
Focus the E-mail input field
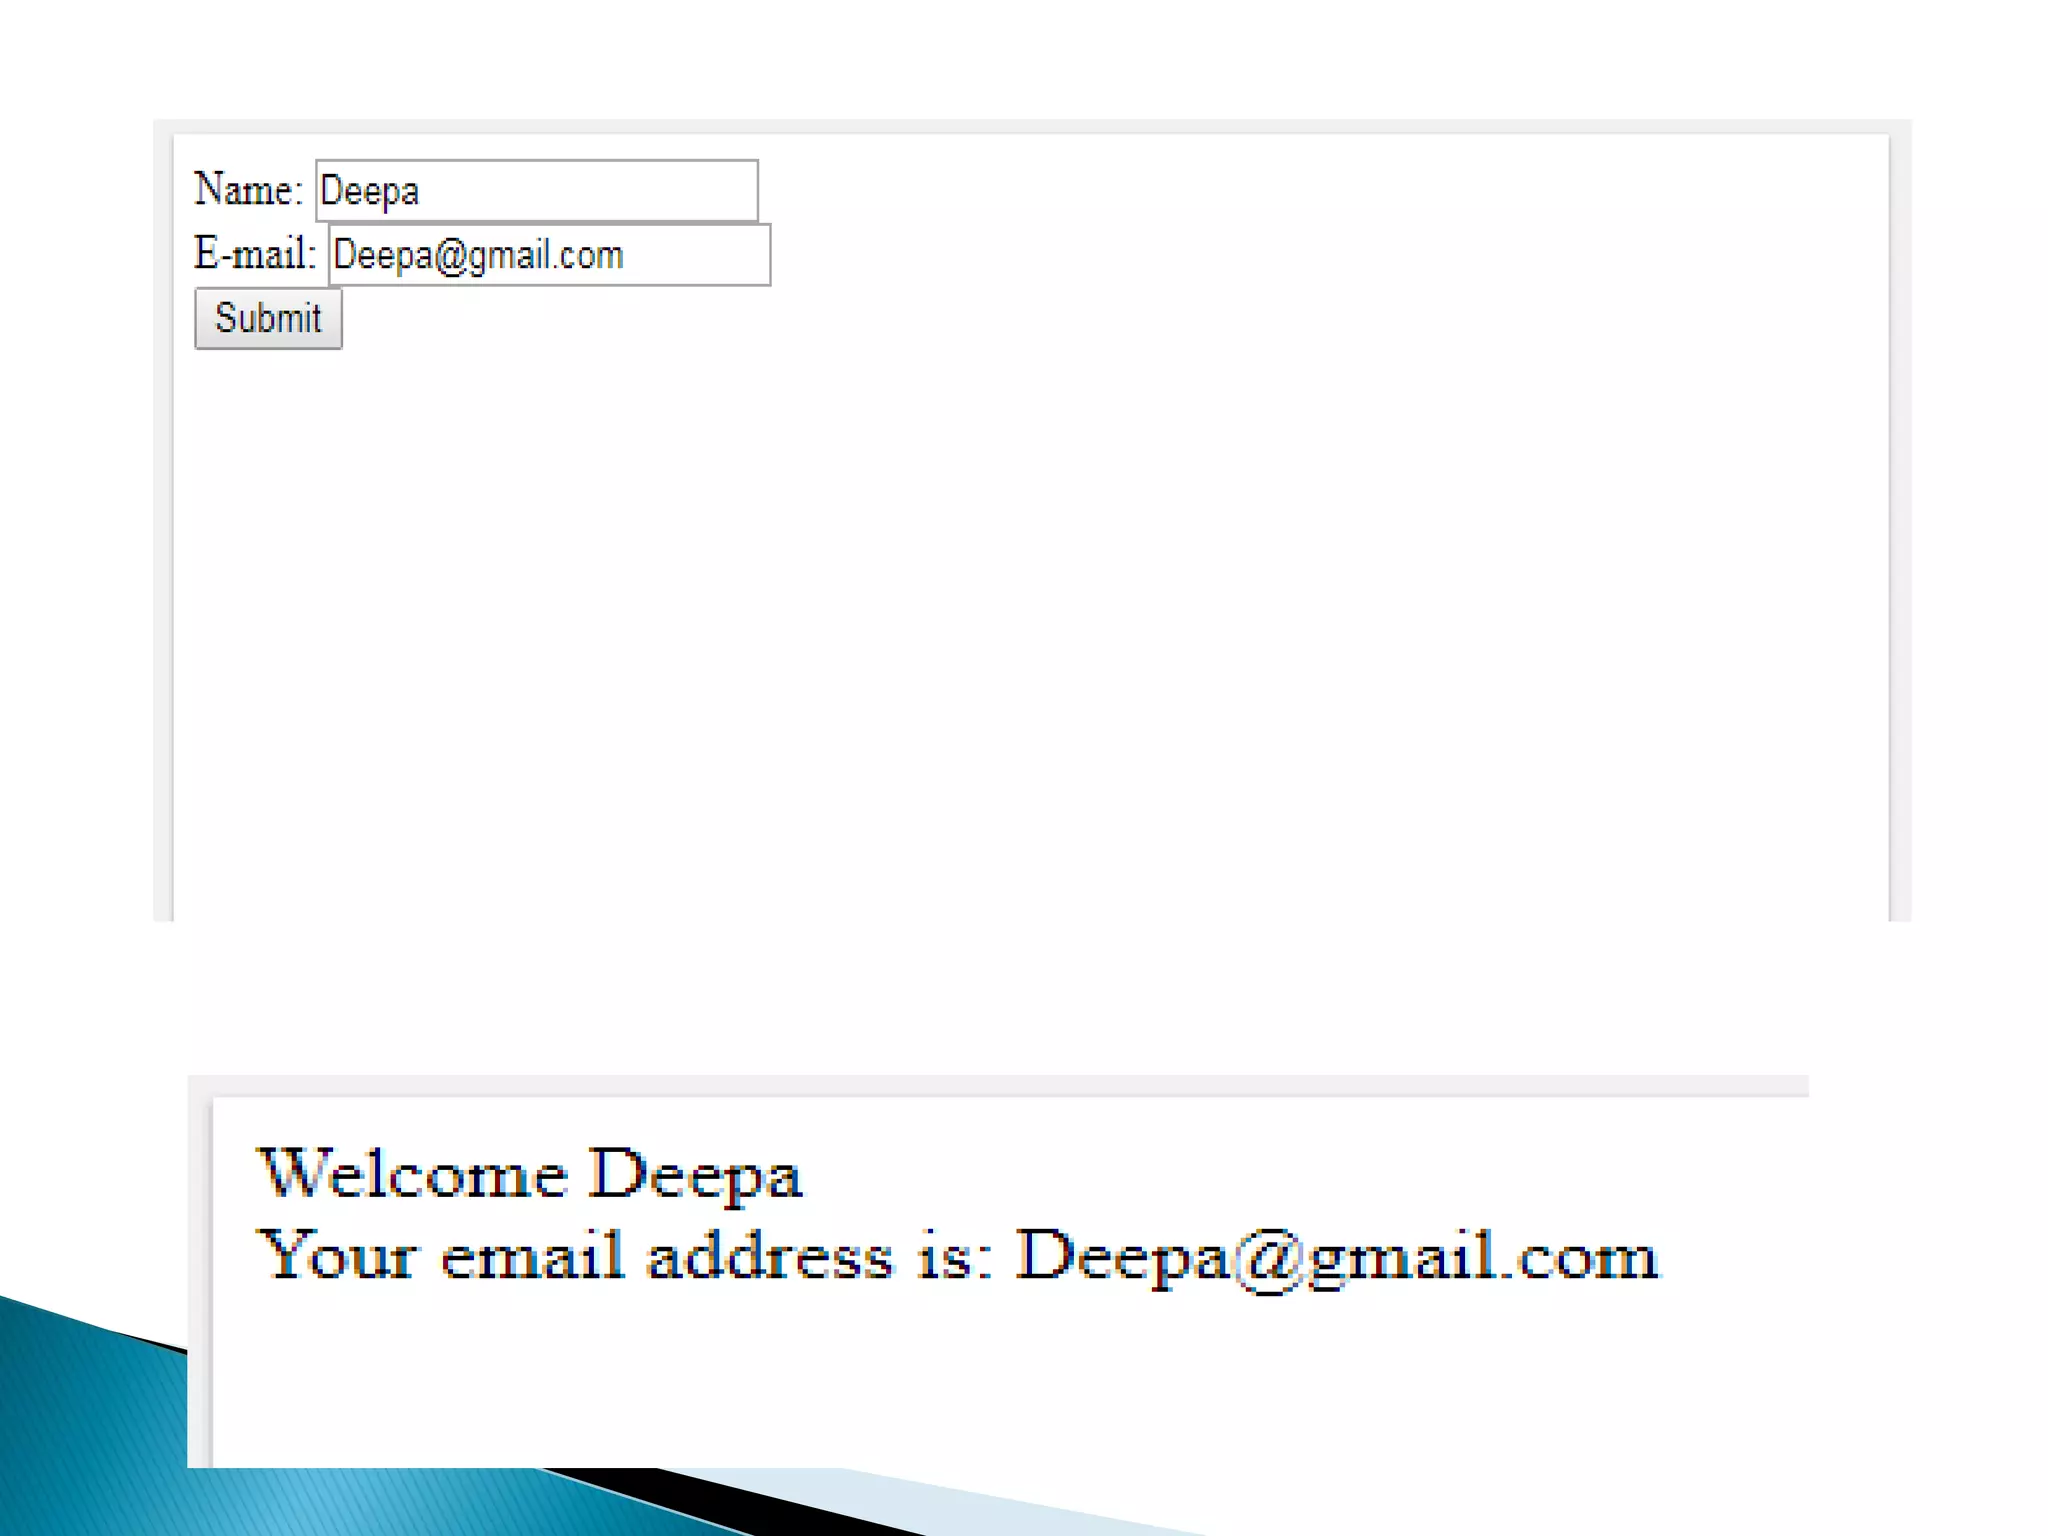click(x=549, y=255)
